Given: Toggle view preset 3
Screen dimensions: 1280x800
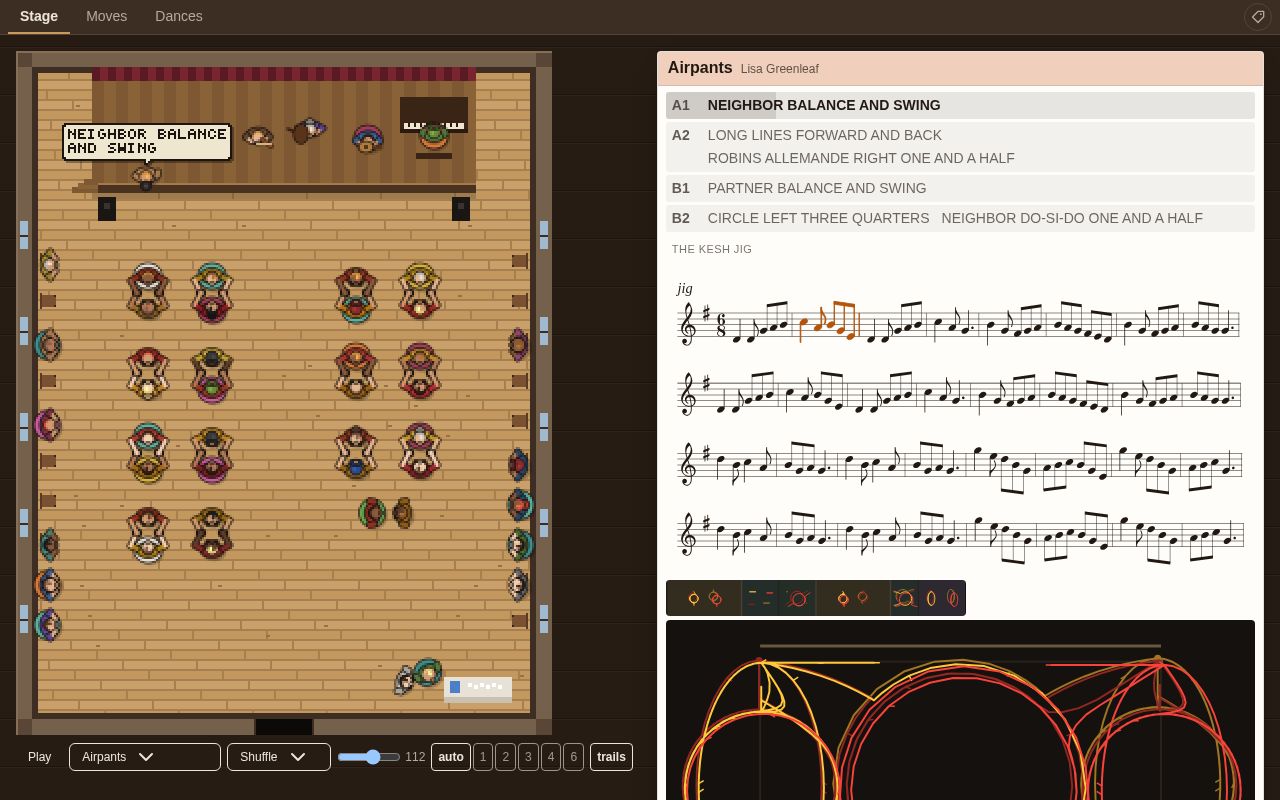Looking at the screenshot, I should tap(528, 757).
